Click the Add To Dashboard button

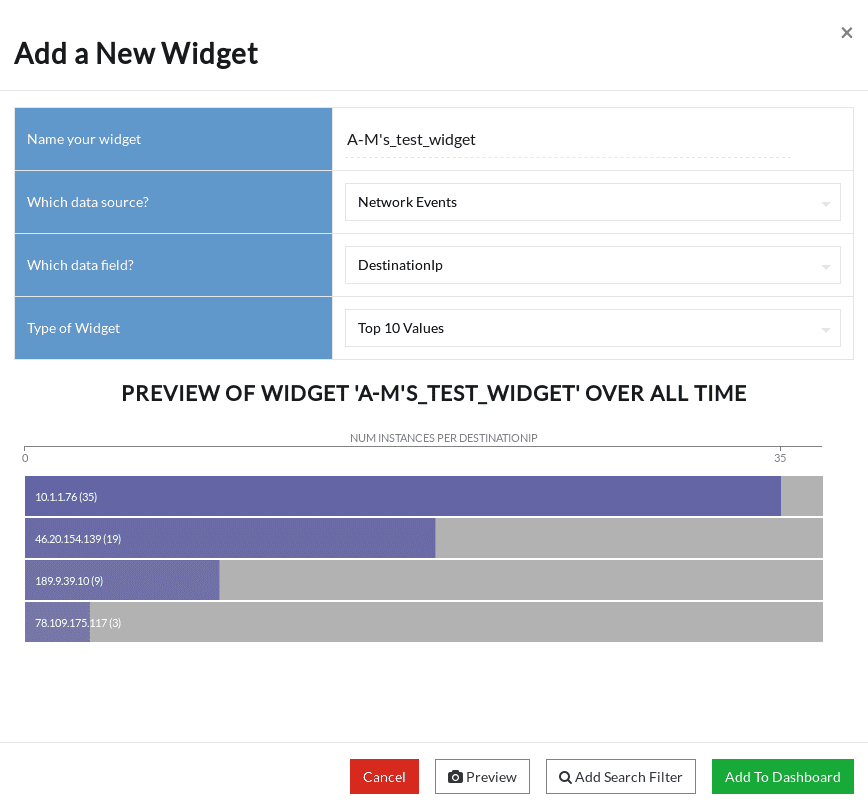click(782, 777)
